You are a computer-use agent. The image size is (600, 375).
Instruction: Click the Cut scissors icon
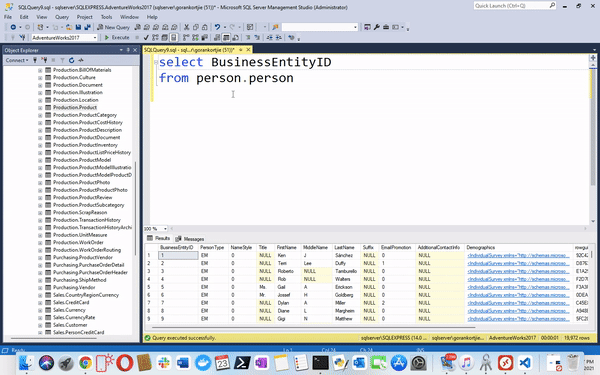[x=186, y=27]
